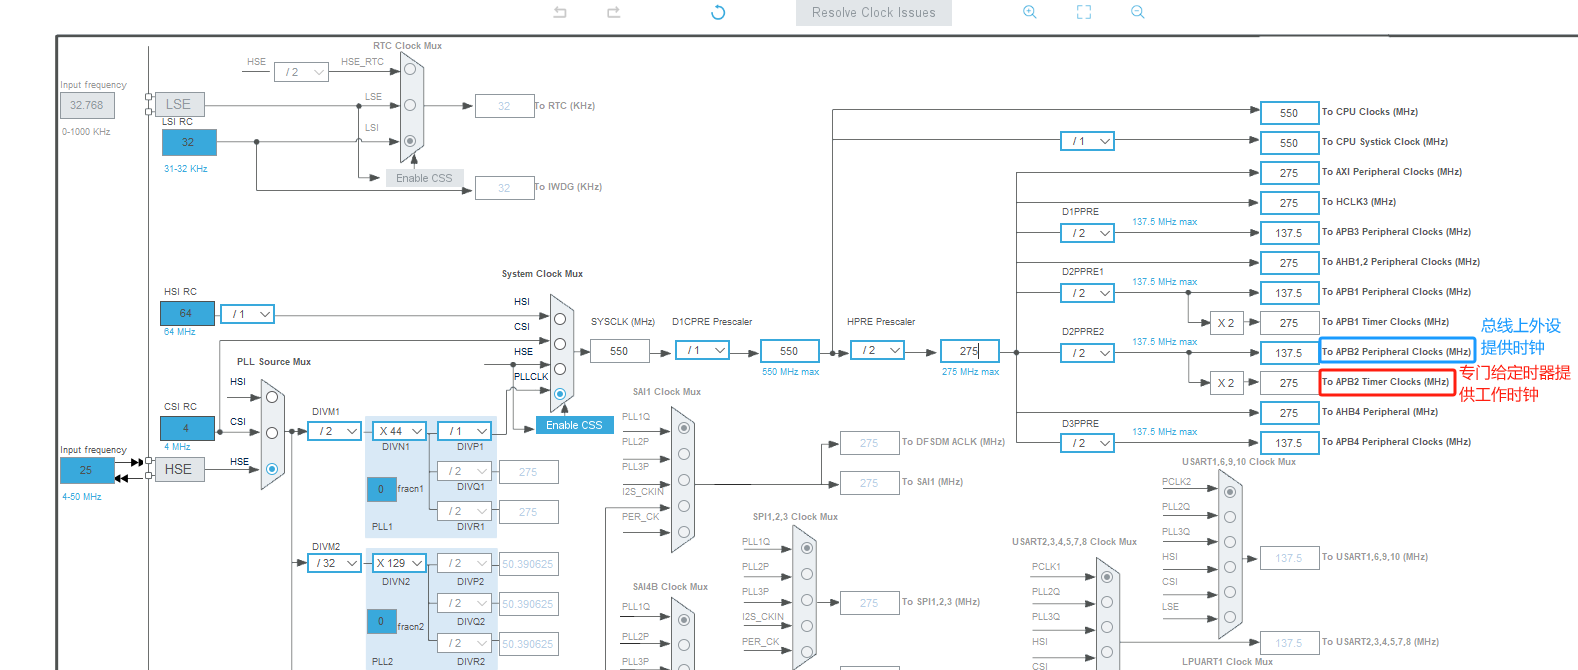
Task: Open D3PPRE /2 dropdown
Action: tap(1087, 443)
